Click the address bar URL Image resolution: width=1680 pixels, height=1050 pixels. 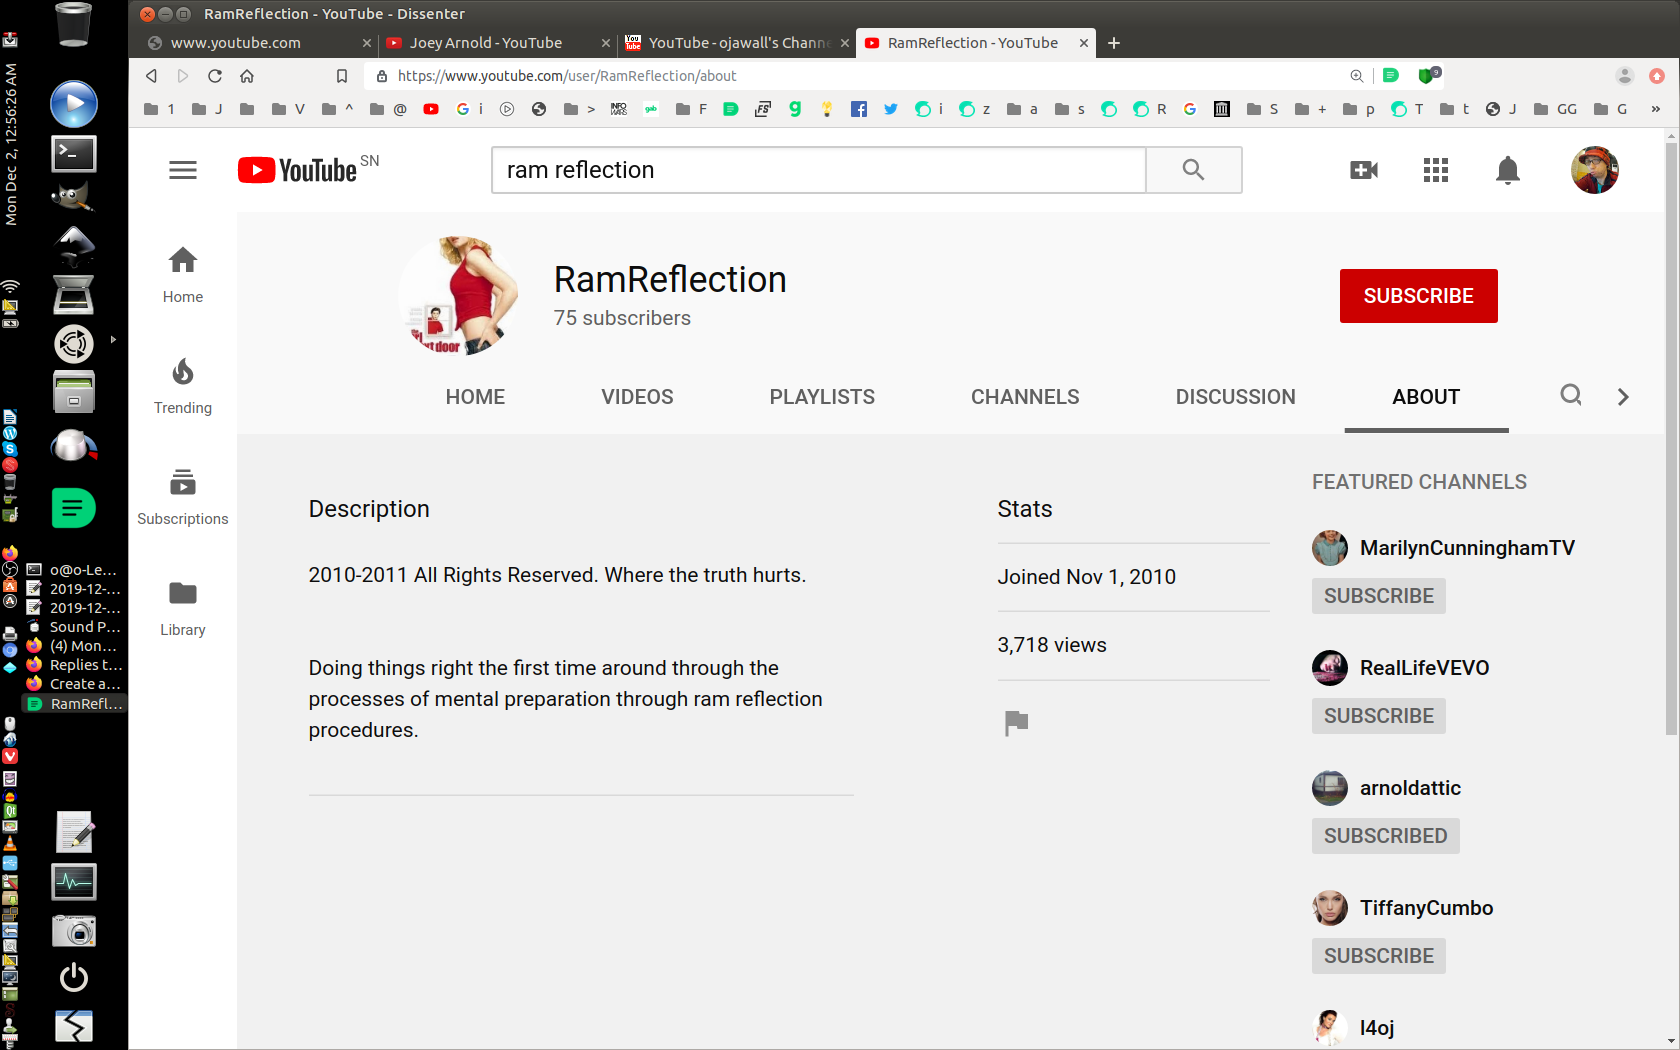click(567, 76)
